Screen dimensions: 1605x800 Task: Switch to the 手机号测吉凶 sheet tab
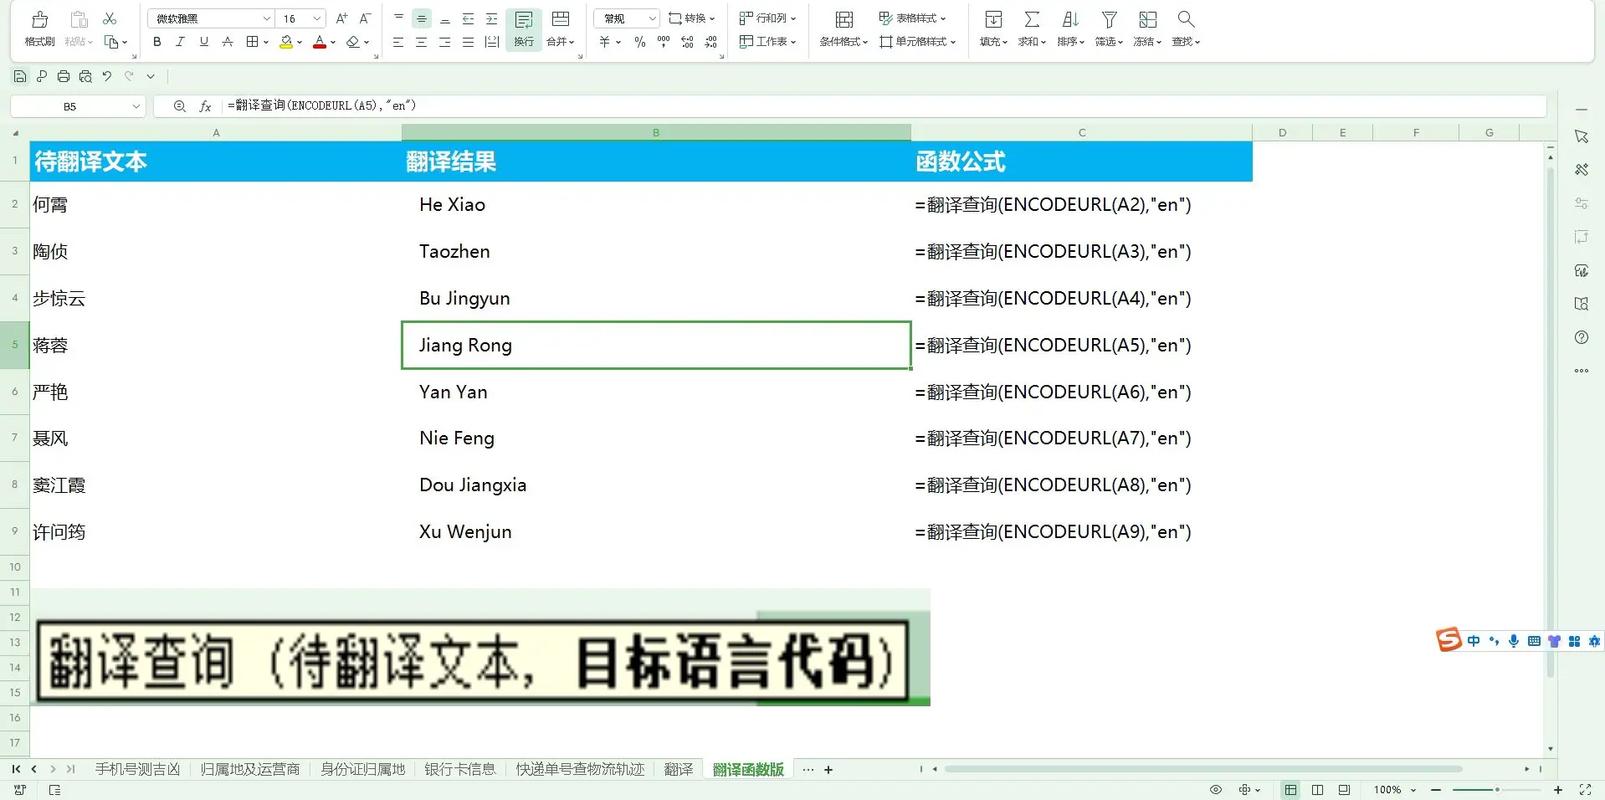click(138, 769)
